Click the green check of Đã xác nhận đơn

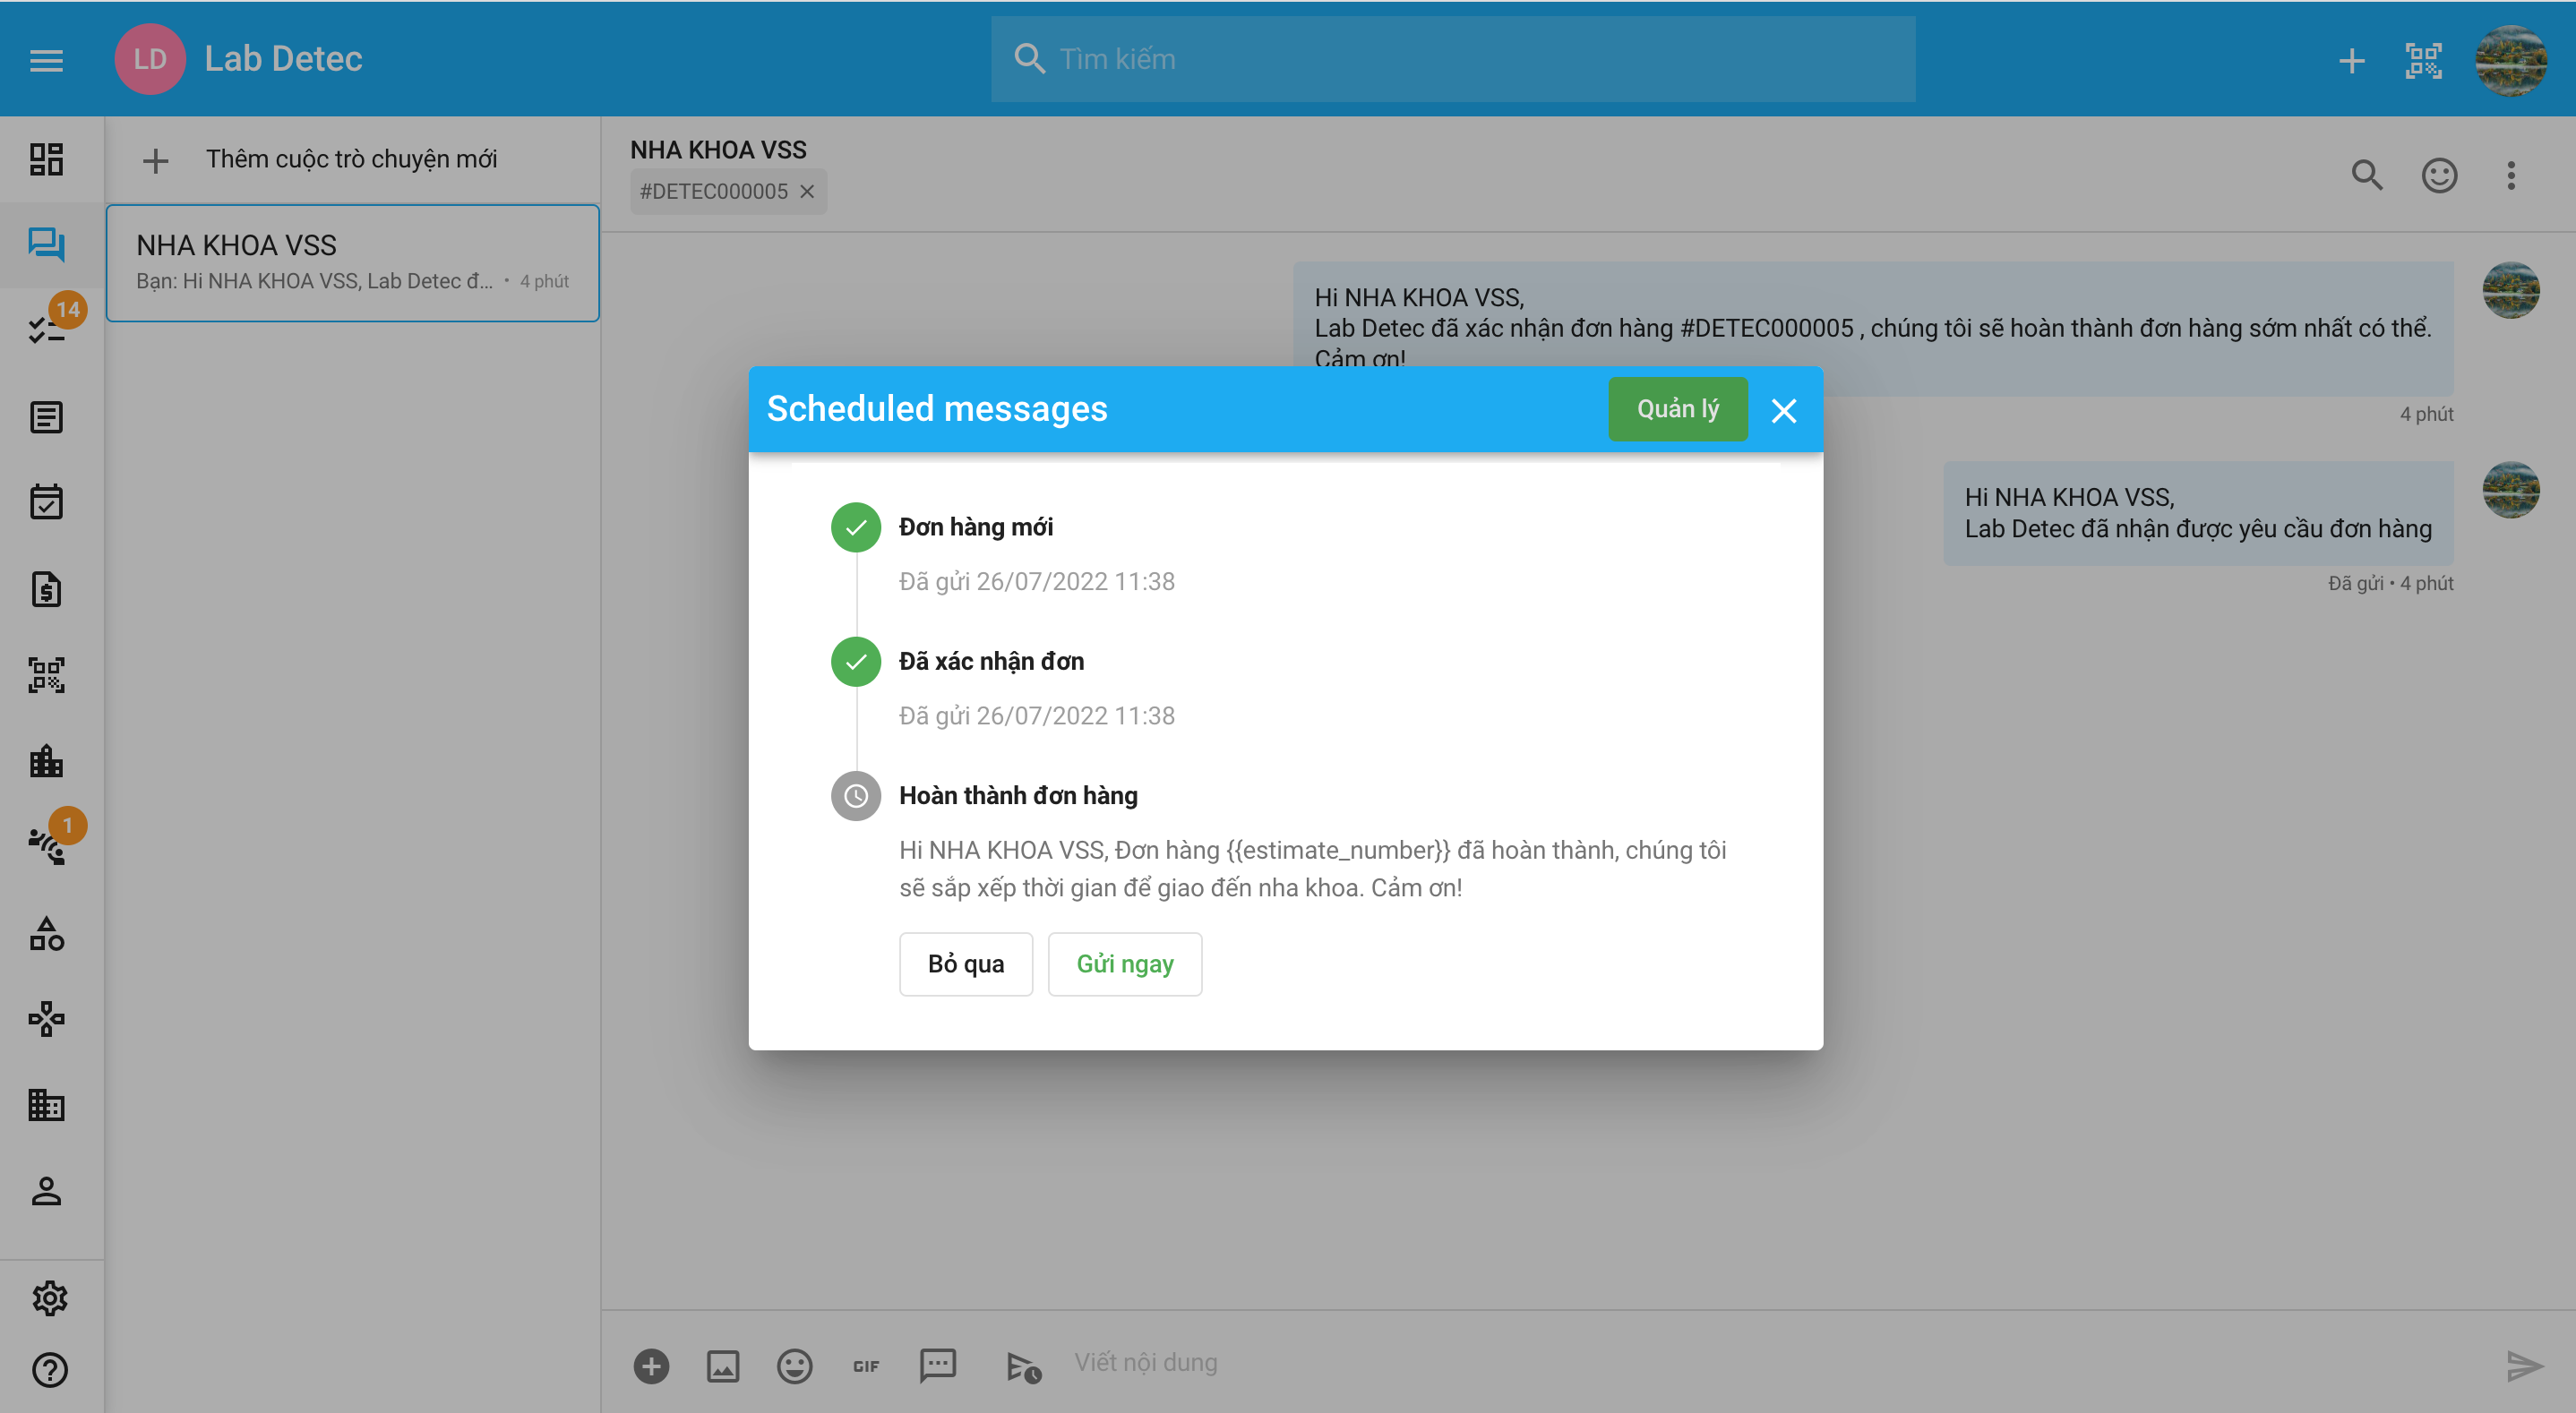(856, 662)
